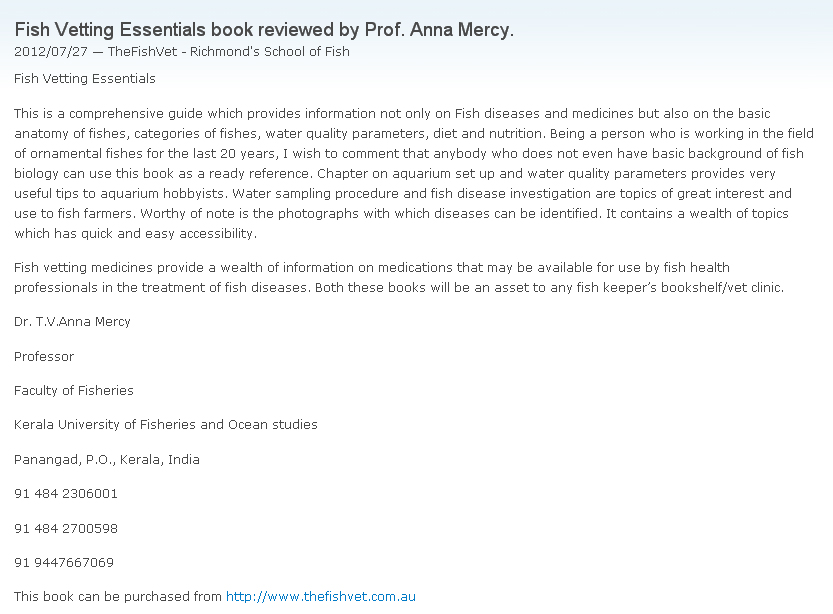Open the thefishvet.com.au purchase link

coord(320,597)
